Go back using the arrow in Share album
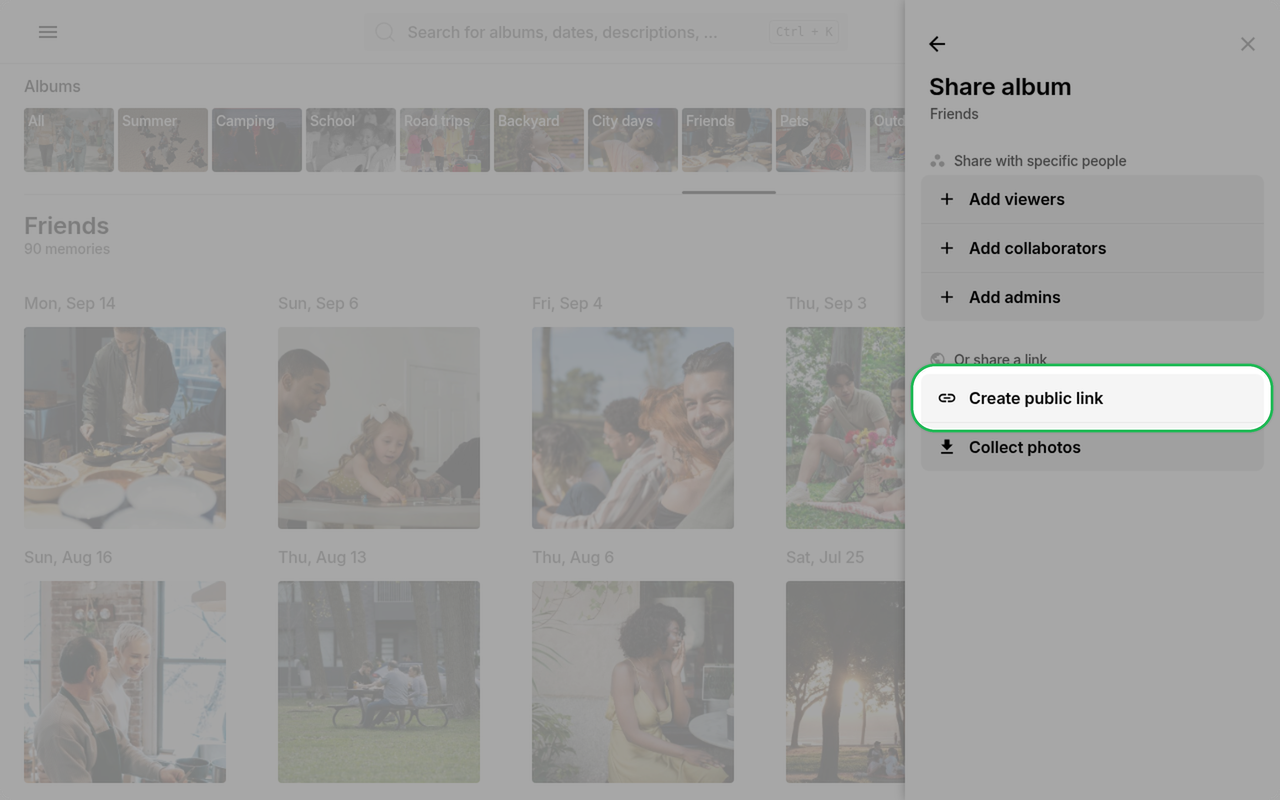The height and width of the screenshot is (800, 1280). (937, 44)
